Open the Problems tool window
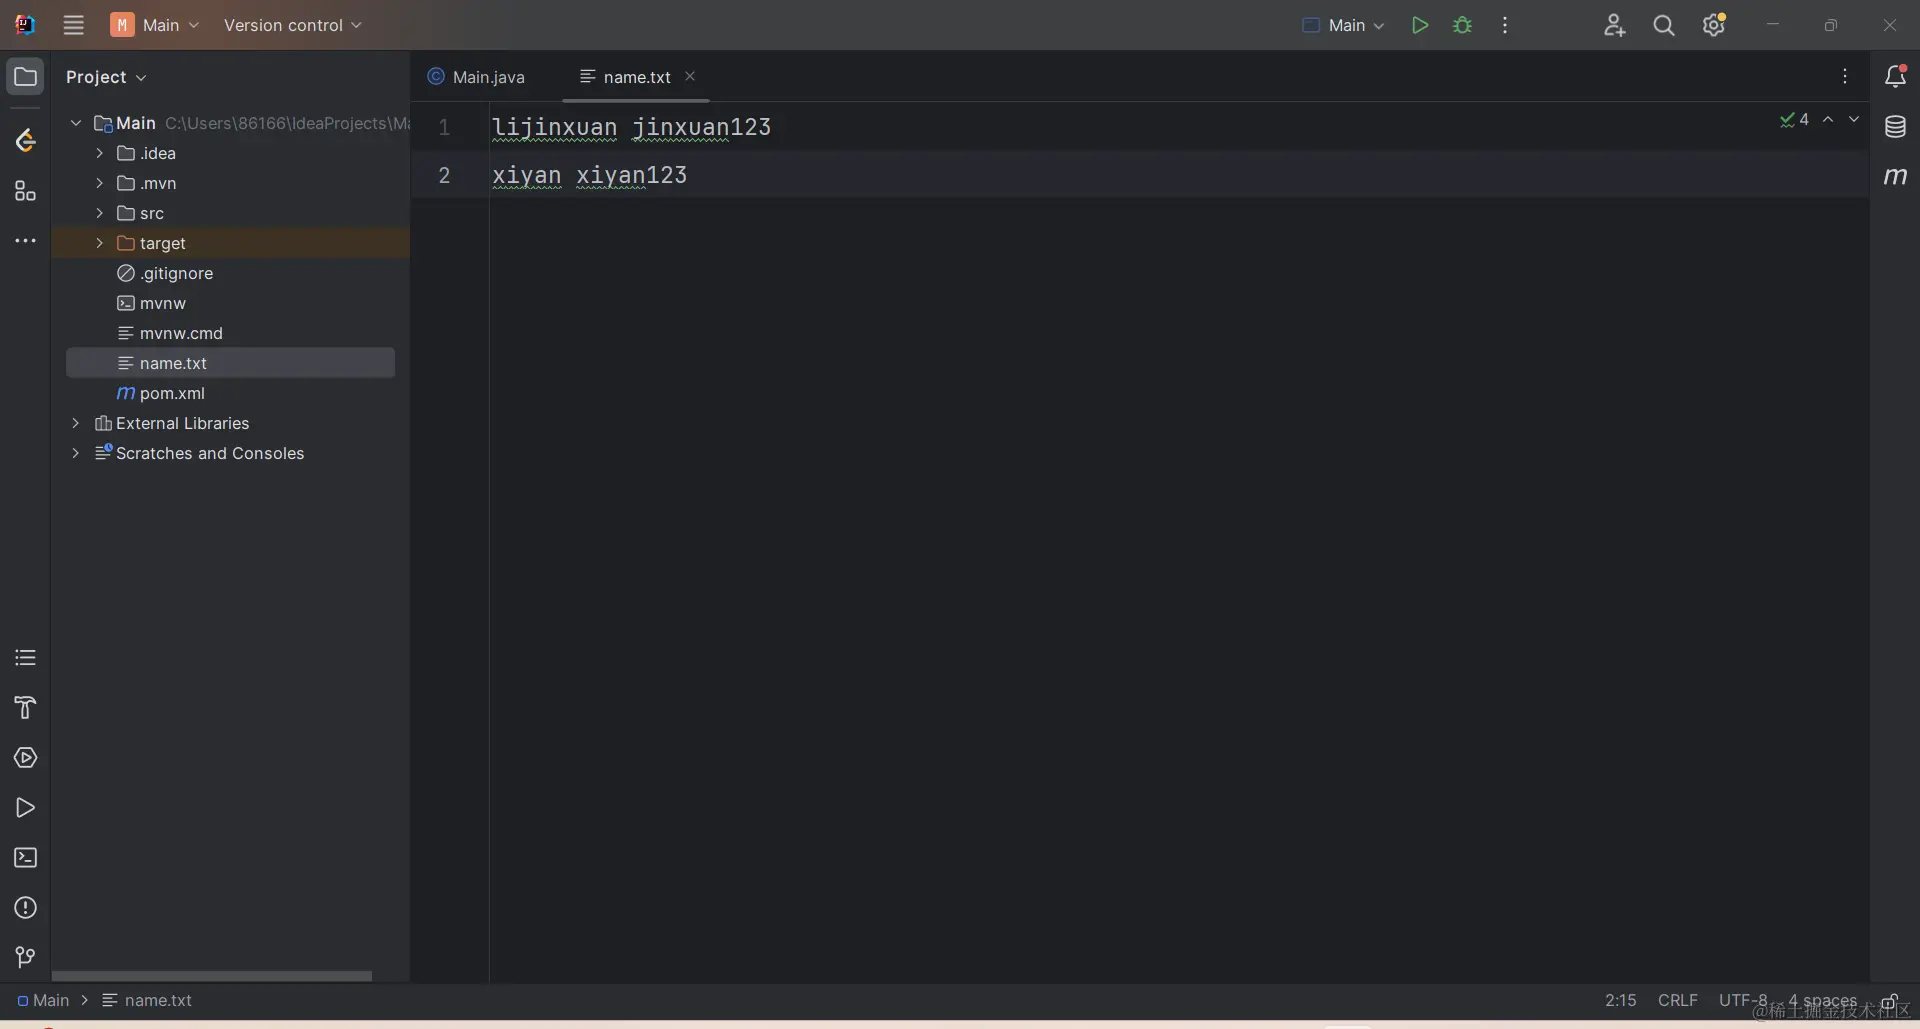The width and height of the screenshot is (1920, 1029). click(x=26, y=908)
